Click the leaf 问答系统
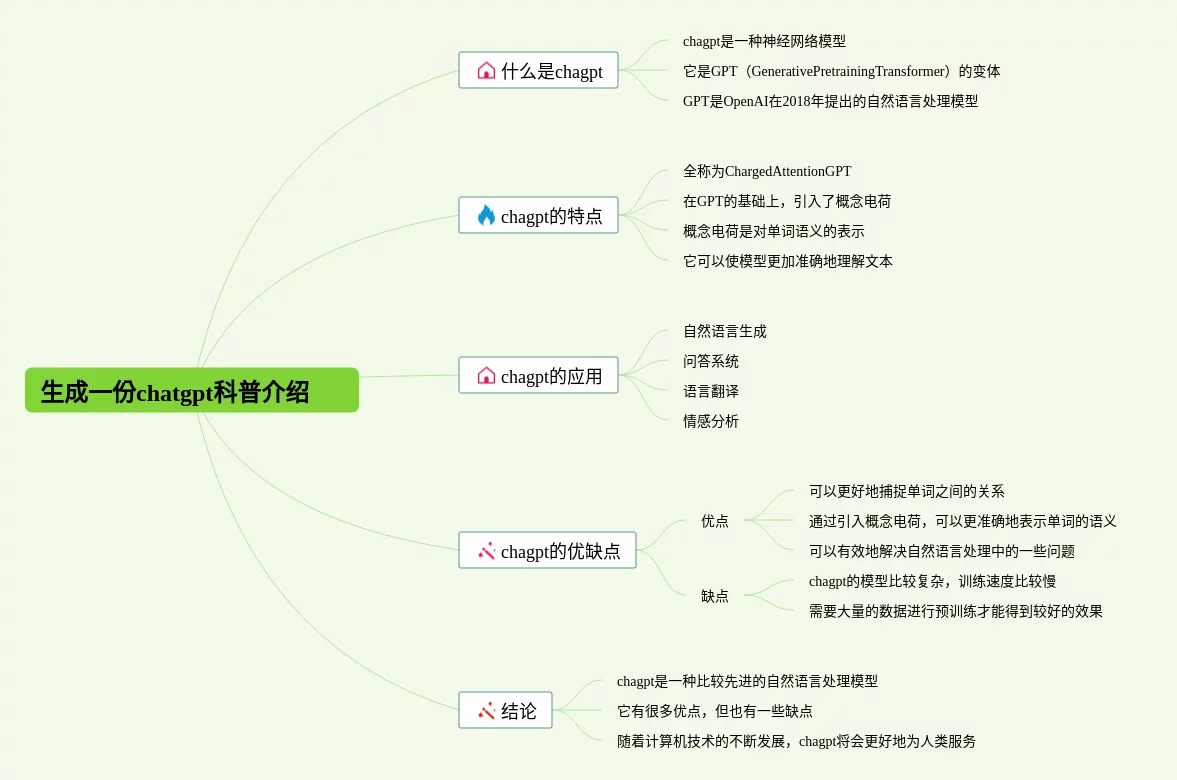The image size is (1177, 780). [711, 361]
